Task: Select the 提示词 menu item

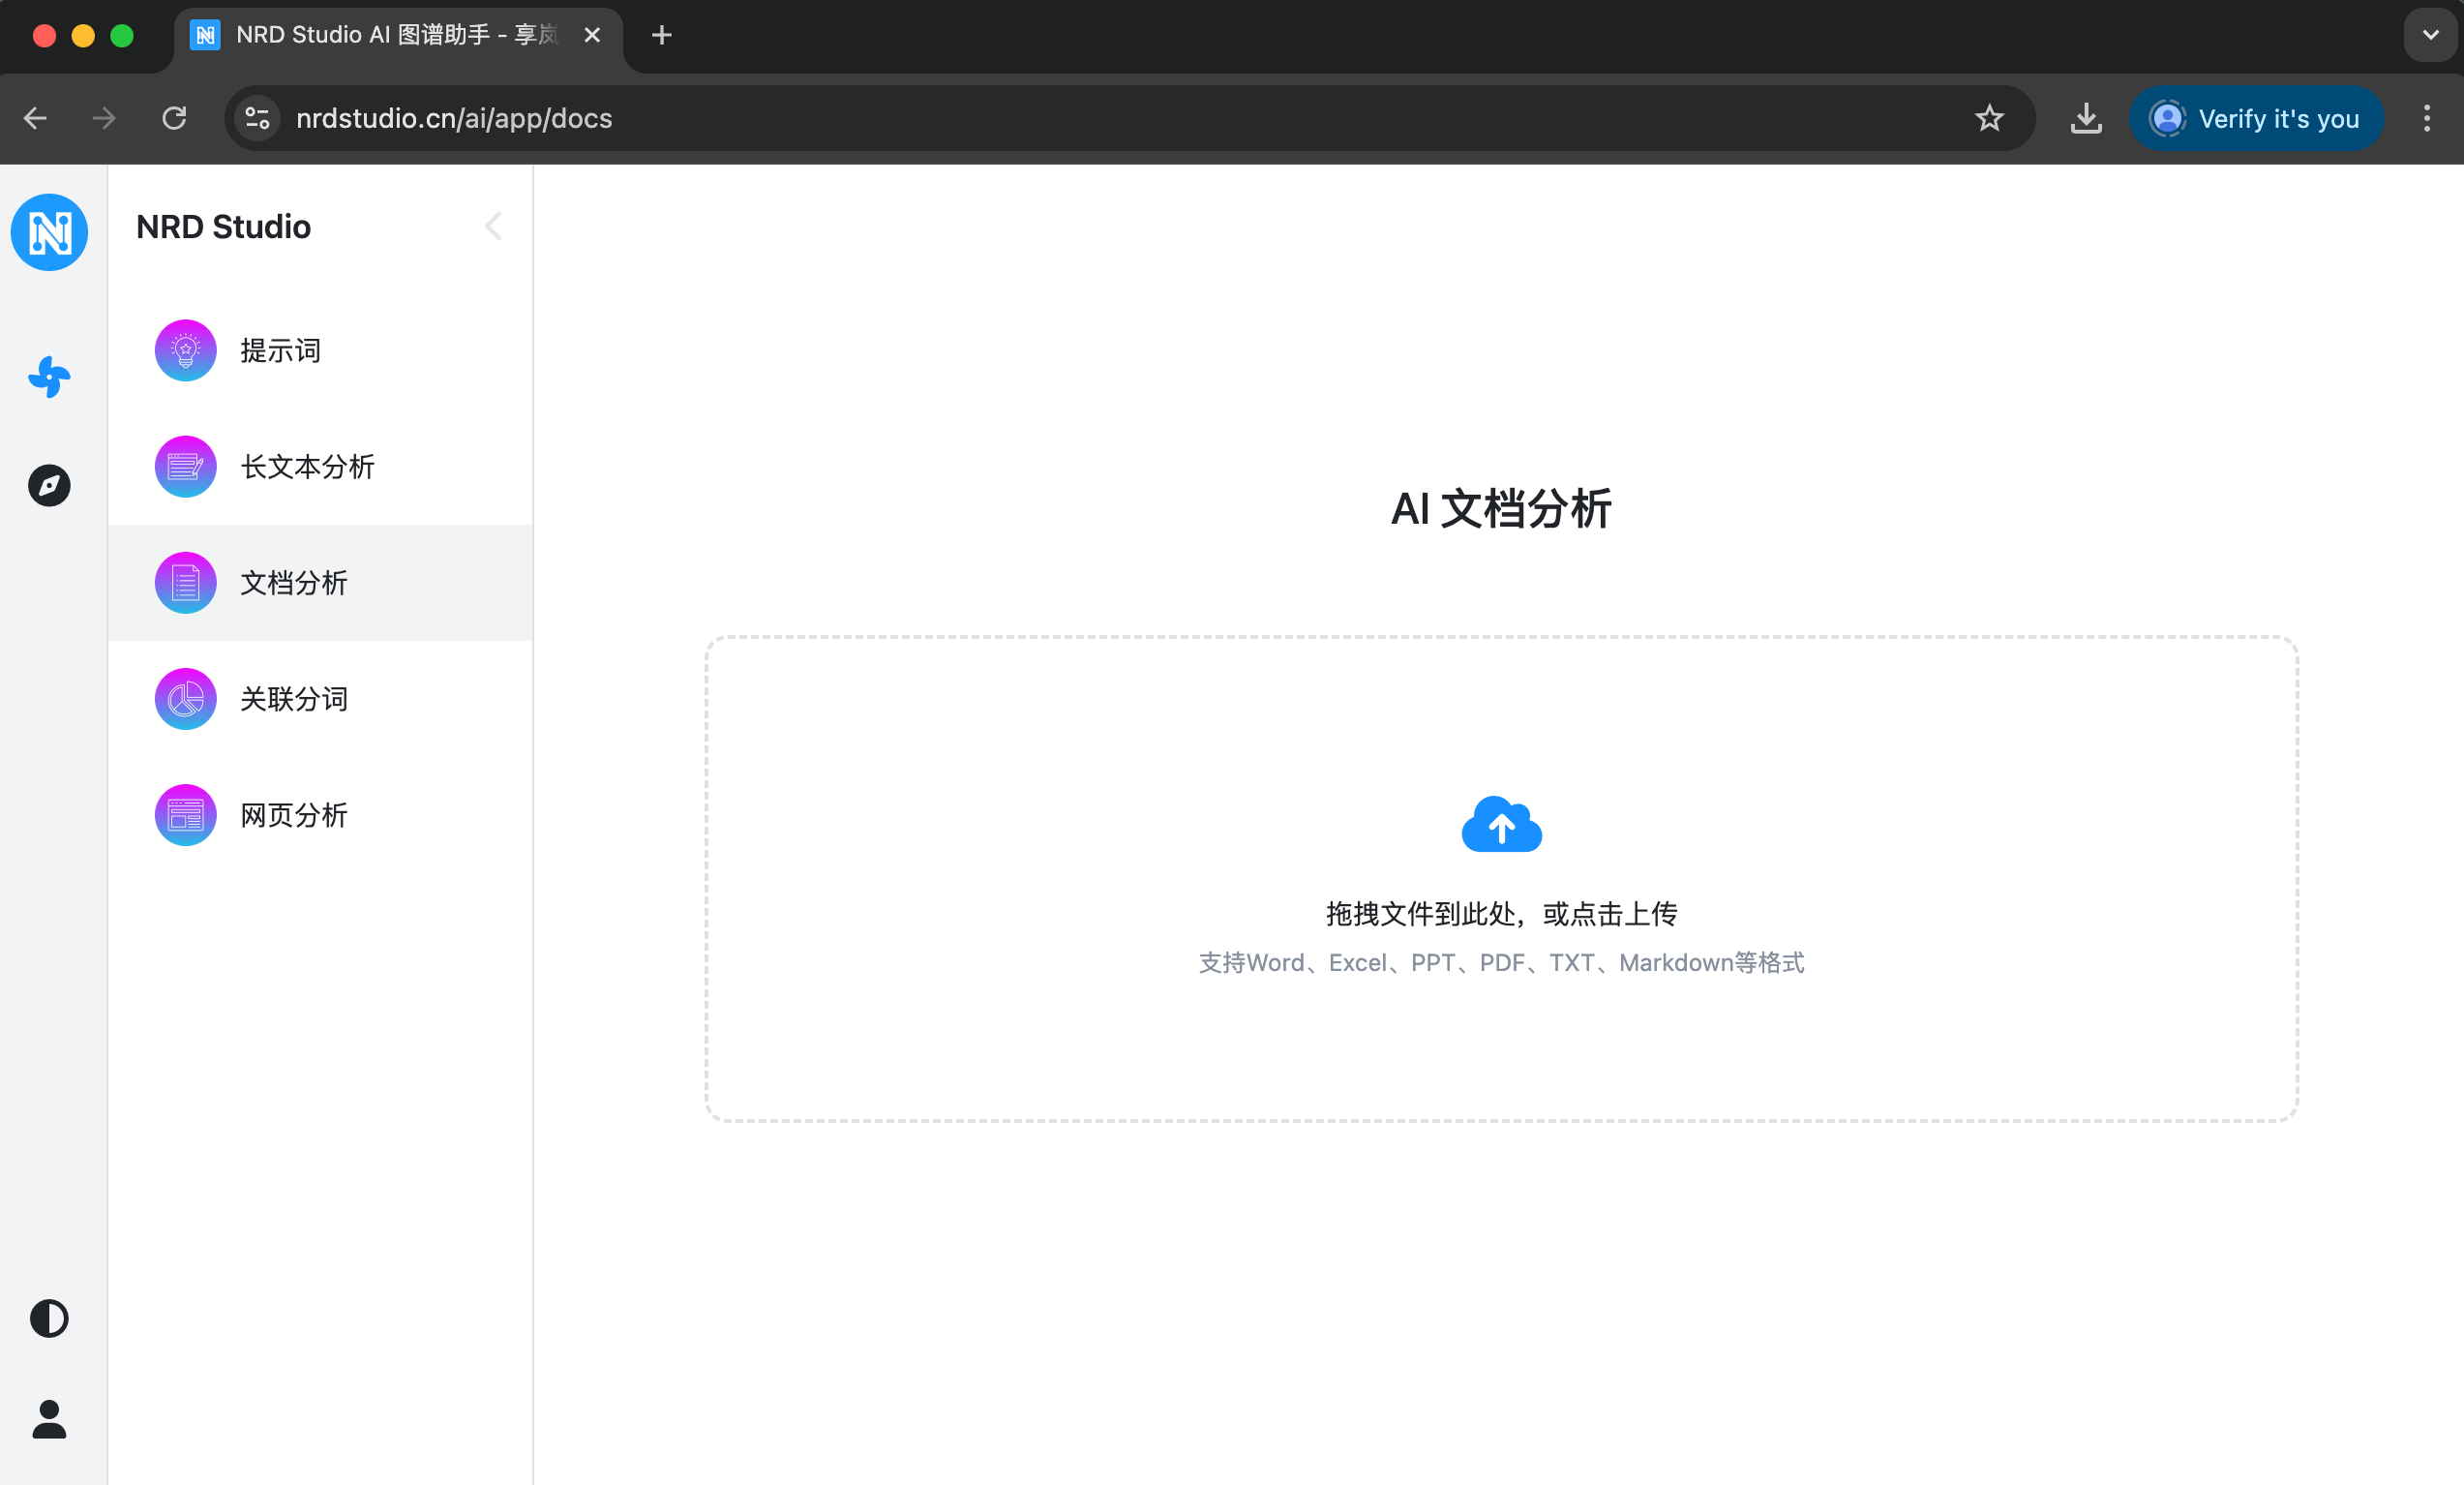Action: tap(280, 351)
